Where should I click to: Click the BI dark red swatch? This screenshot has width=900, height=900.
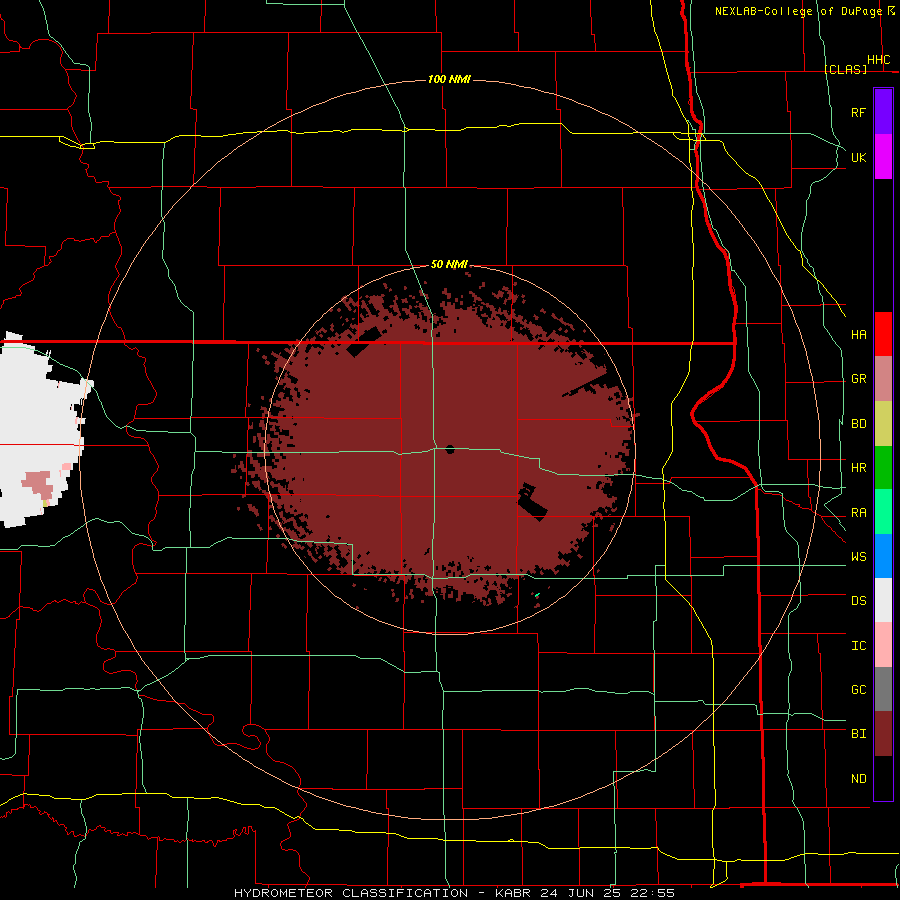click(883, 734)
